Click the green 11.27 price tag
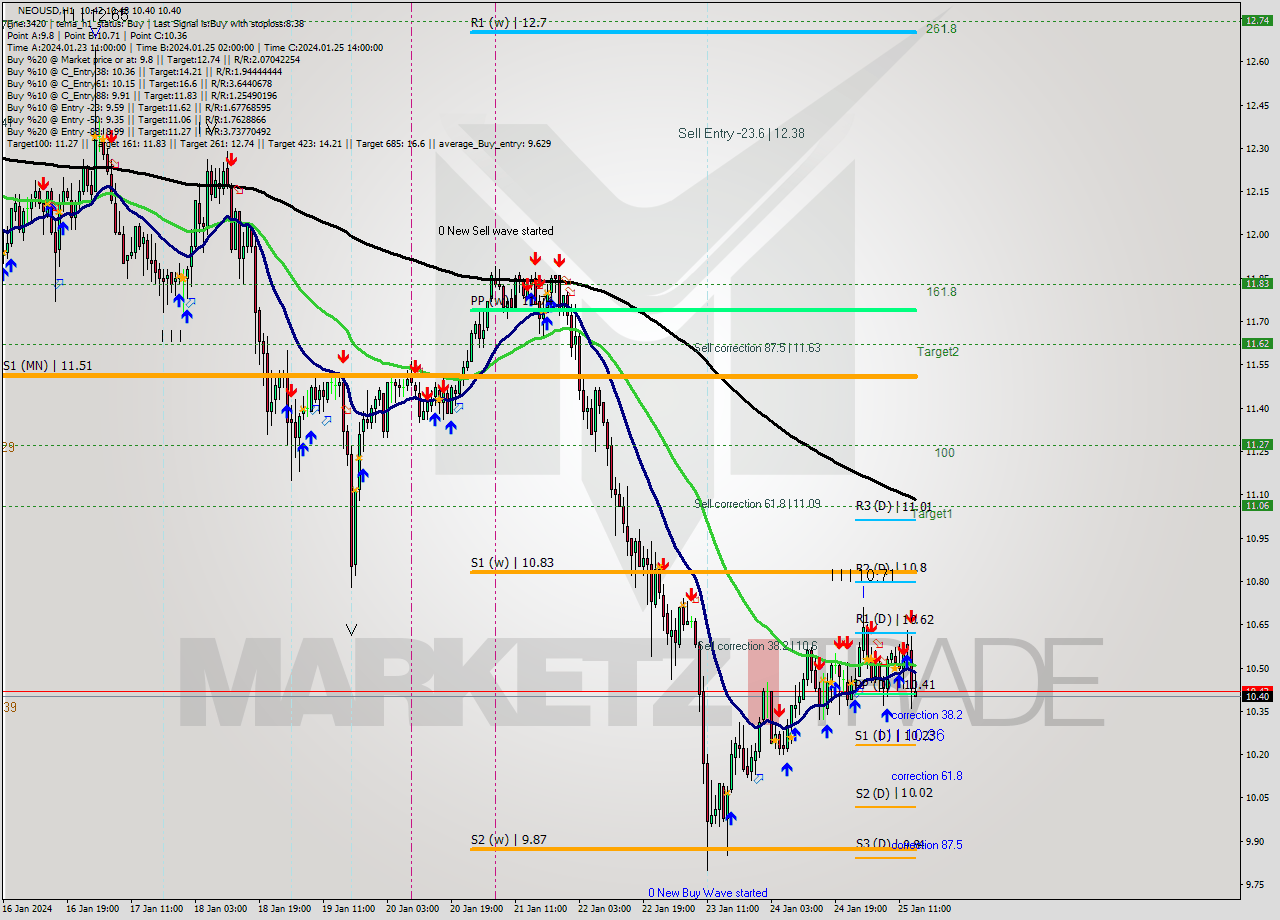The width and height of the screenshot is (1280, 920). pos(1256,444)
